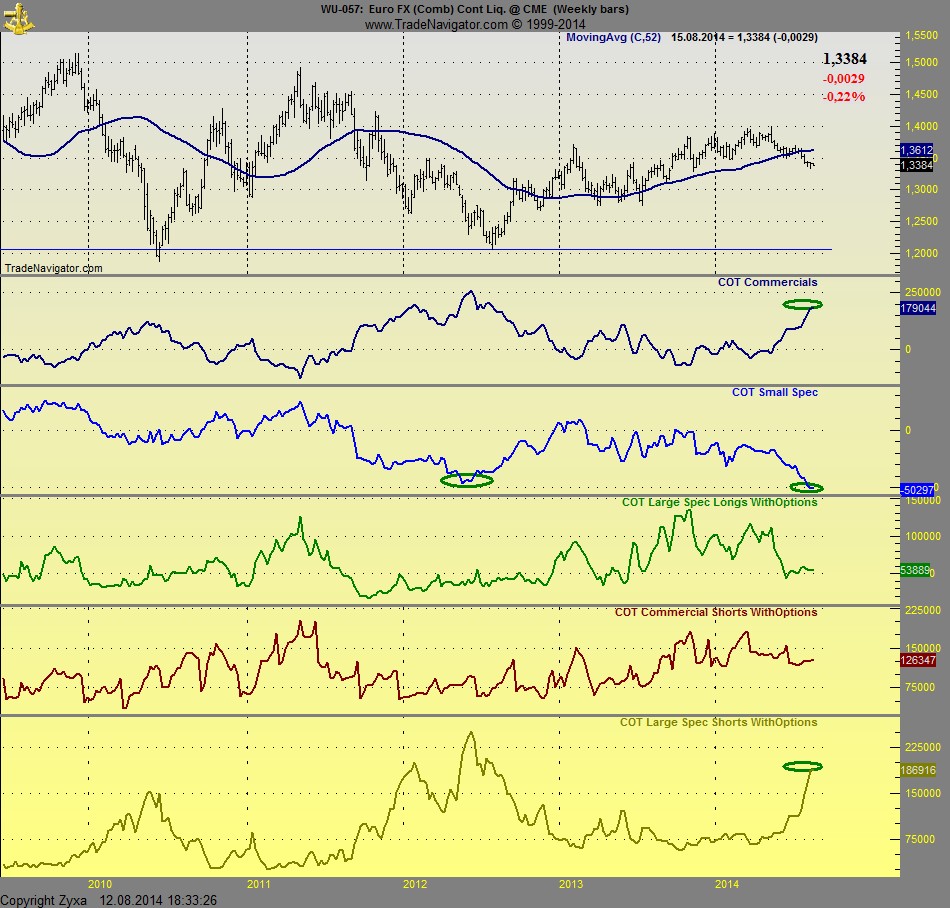Click the '1,5000' price axis label
The height and width of the screenshot is (908, 950).
coord(922,63)
